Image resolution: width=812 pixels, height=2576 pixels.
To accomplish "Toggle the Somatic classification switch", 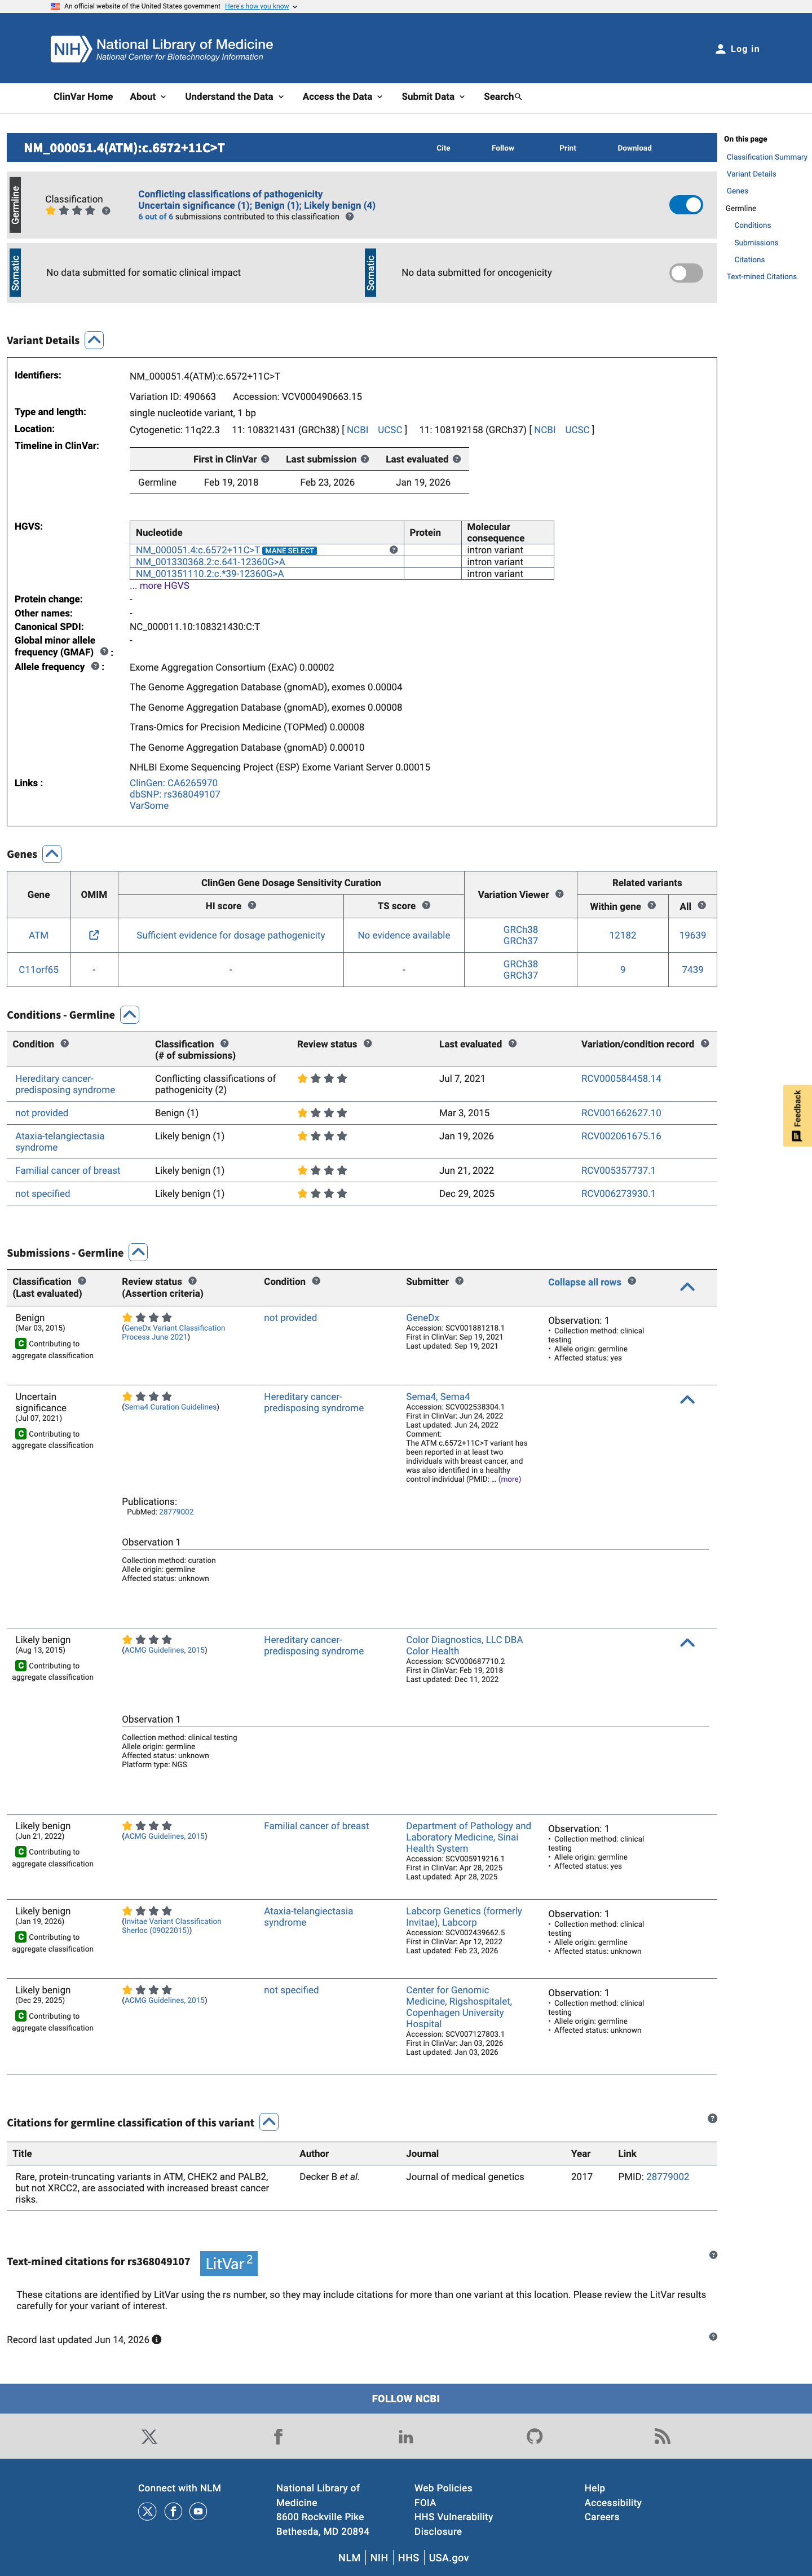I will [686, 273].
